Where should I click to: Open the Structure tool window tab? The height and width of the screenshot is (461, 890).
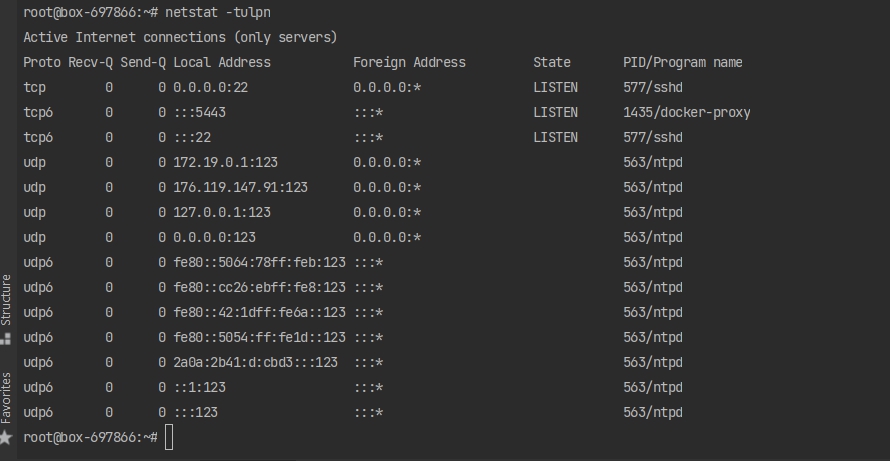pos(6,298)
